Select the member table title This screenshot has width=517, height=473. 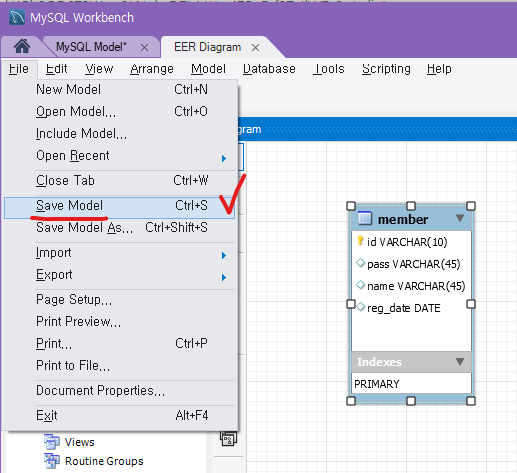click(x=403, y=220)
